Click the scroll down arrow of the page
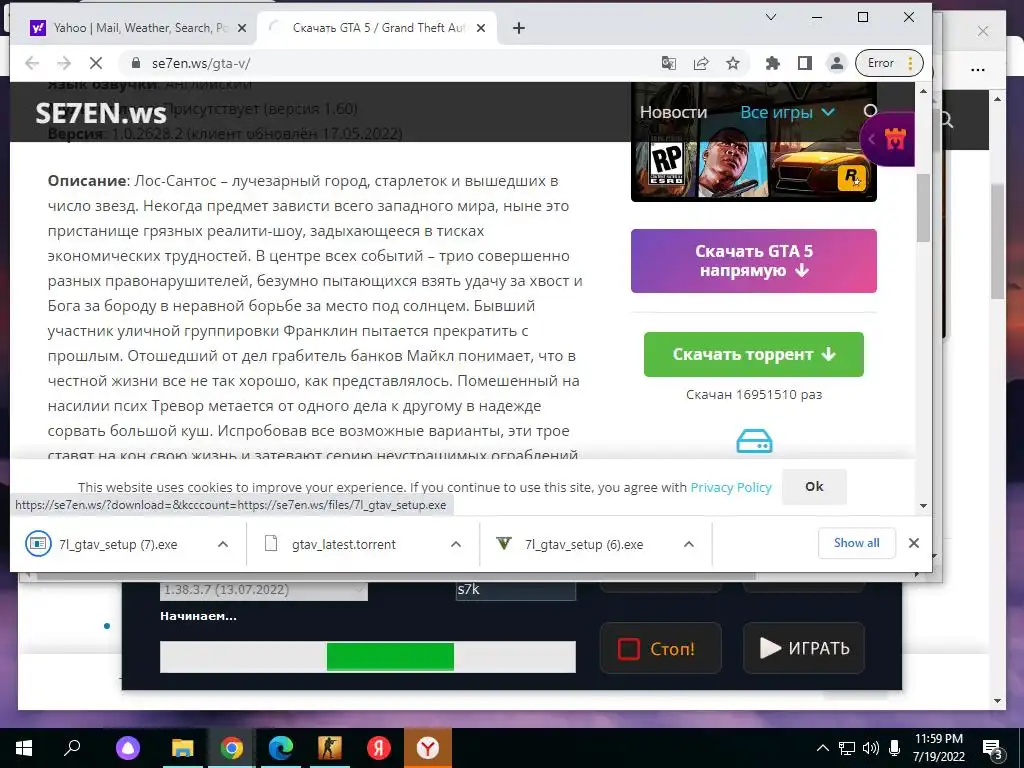The image size is (1024, 768). 923,505
